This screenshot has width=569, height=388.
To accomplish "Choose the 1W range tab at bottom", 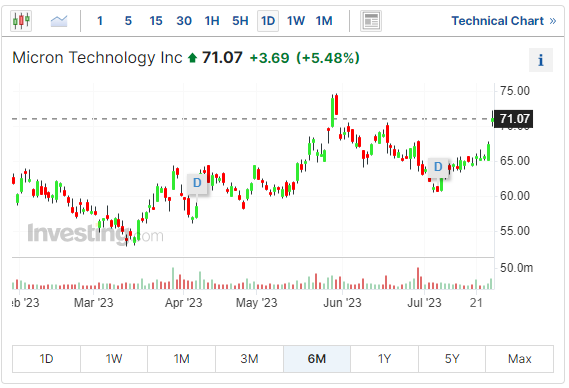I will 114,359.
